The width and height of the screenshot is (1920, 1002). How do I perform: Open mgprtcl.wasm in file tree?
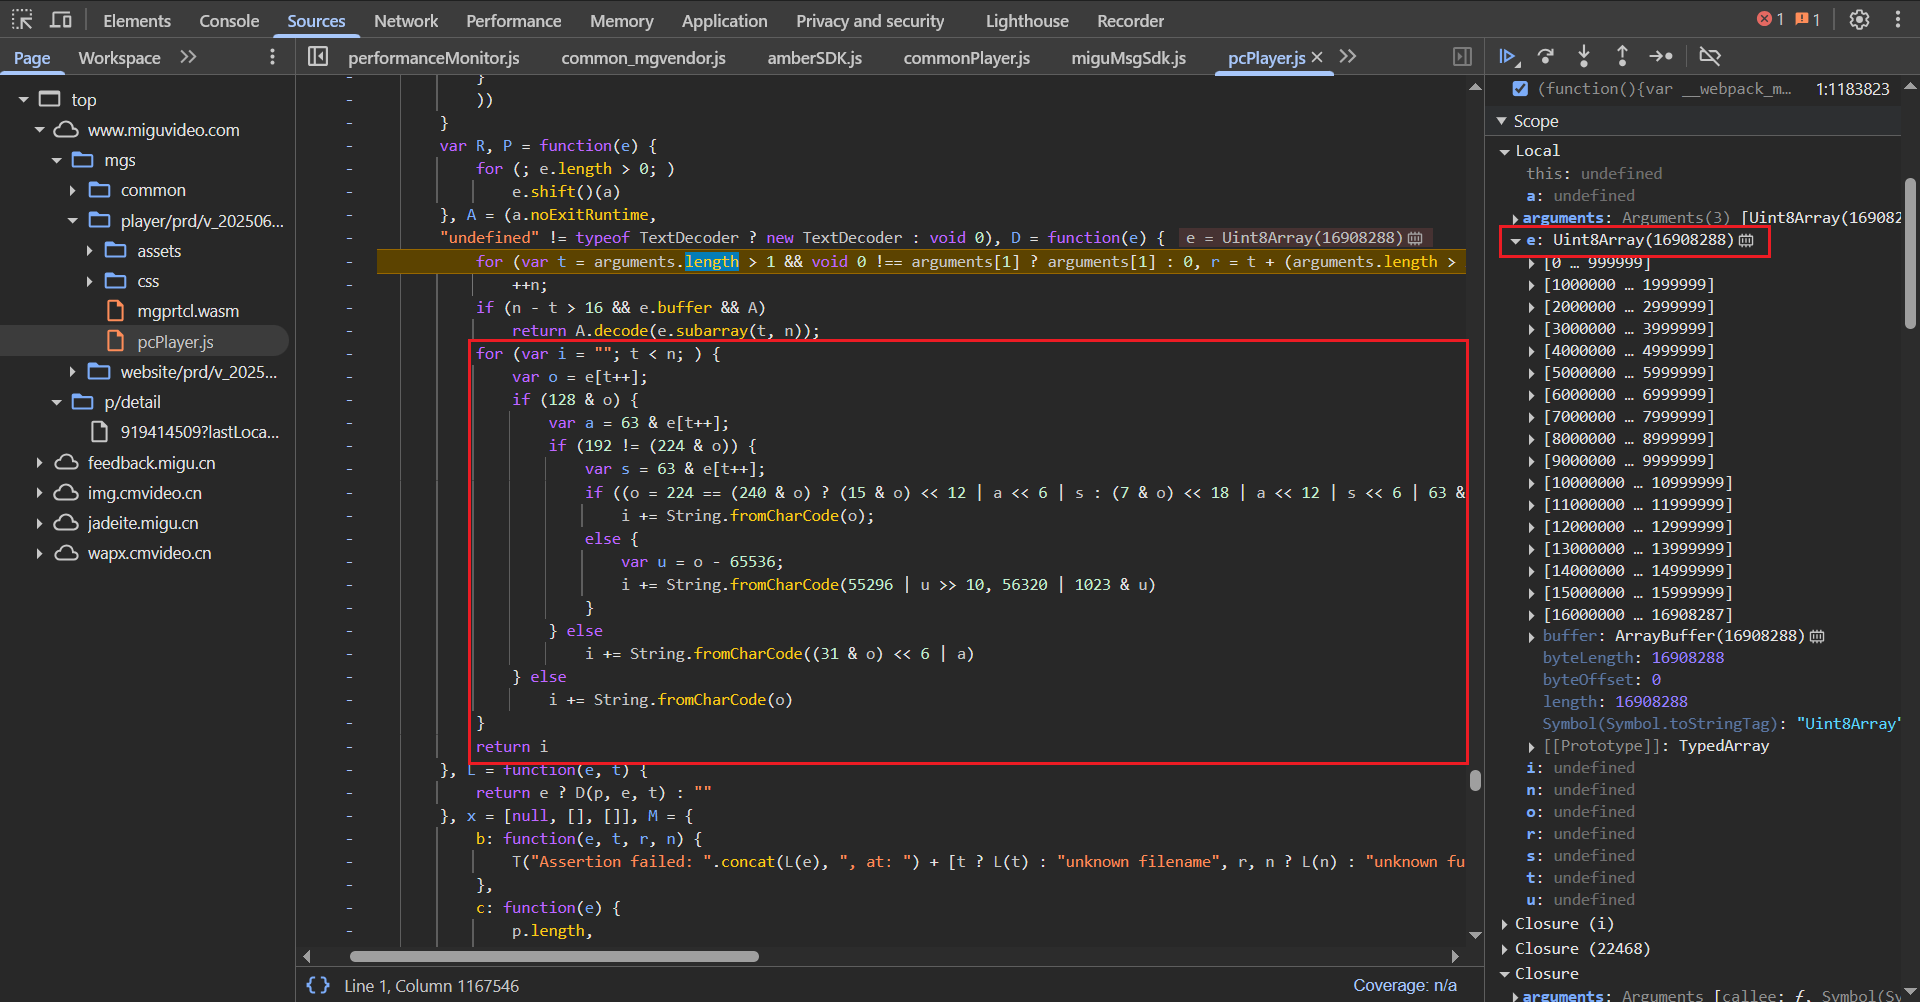point(188,311)
